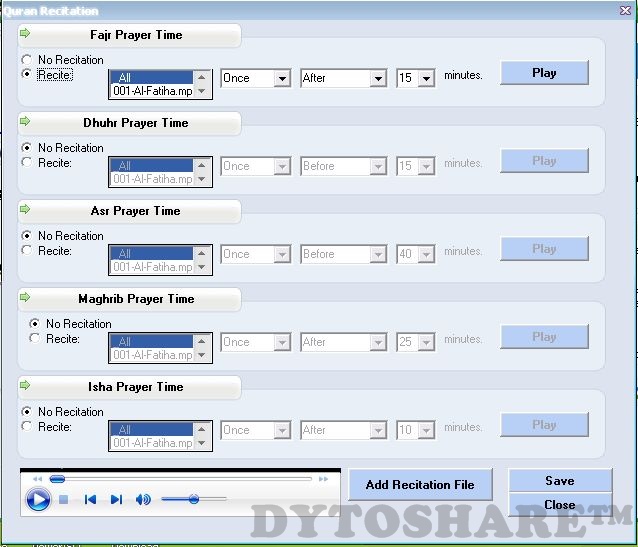
Task: Open Maghrib 25 minutes dropdown
Action: pyautogui.click(x=415, y=341)
